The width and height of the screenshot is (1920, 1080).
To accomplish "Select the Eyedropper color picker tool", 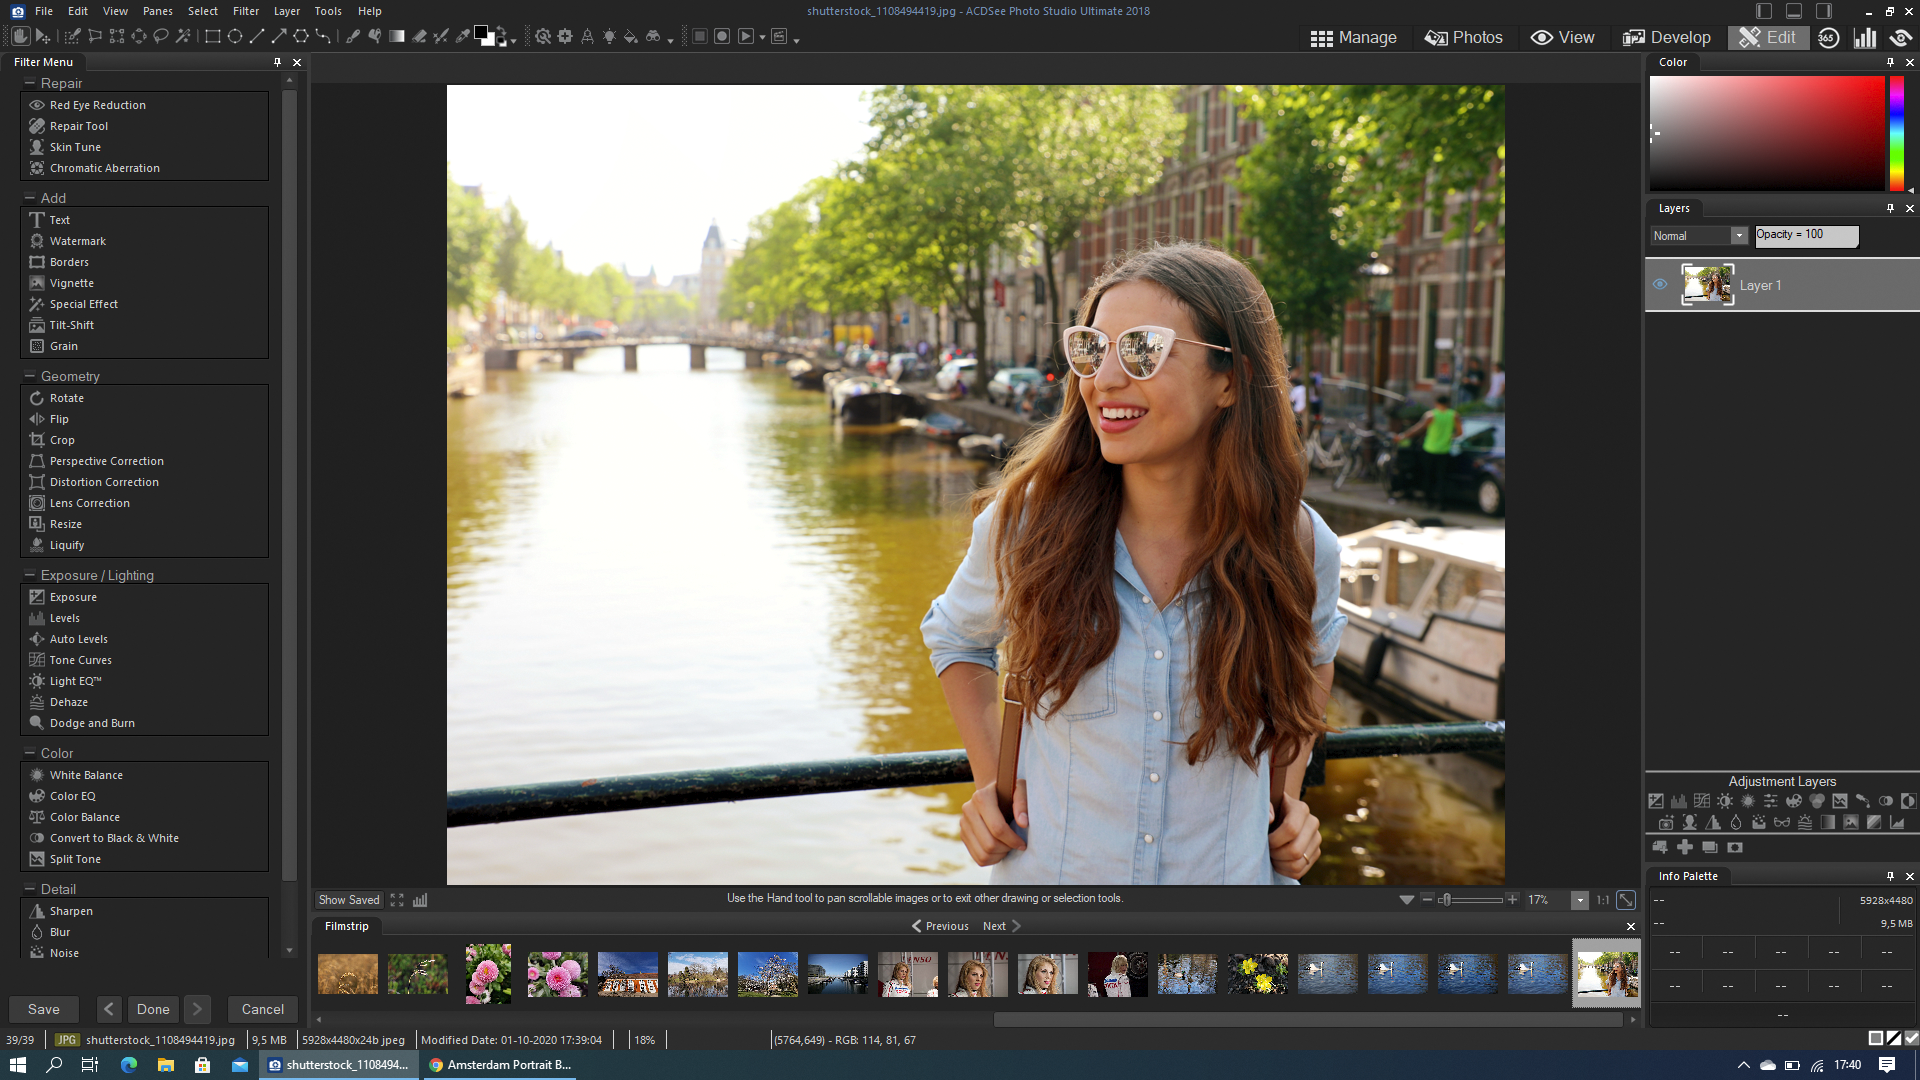I will (x=462, y=37).
